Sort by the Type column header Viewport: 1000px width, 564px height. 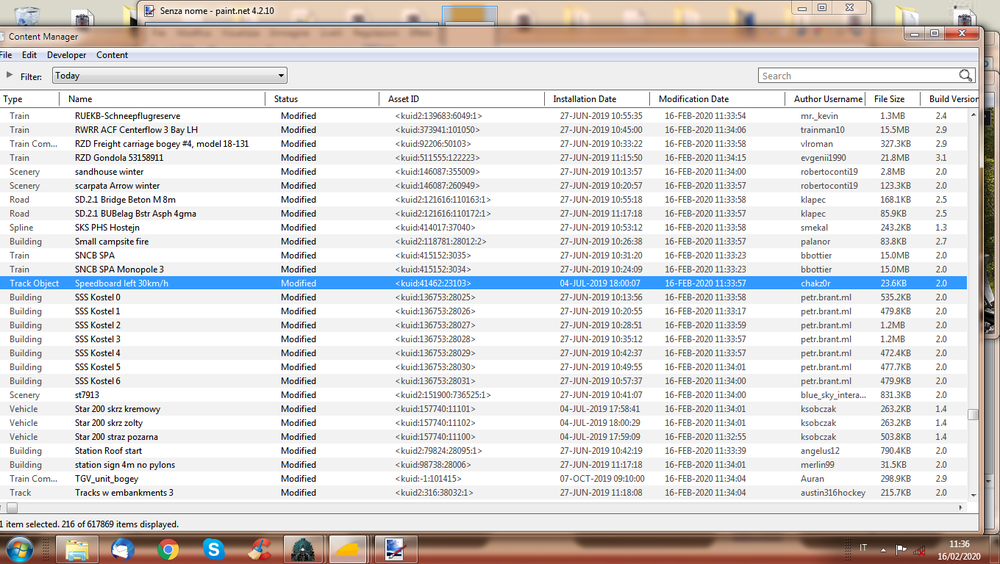(29, 99)
